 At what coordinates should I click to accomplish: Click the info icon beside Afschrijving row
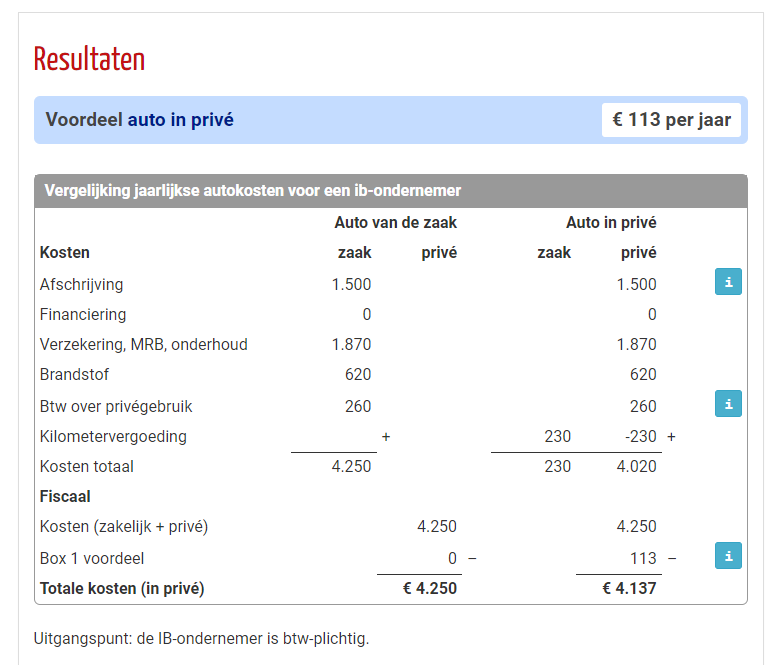tap(728, 282)
